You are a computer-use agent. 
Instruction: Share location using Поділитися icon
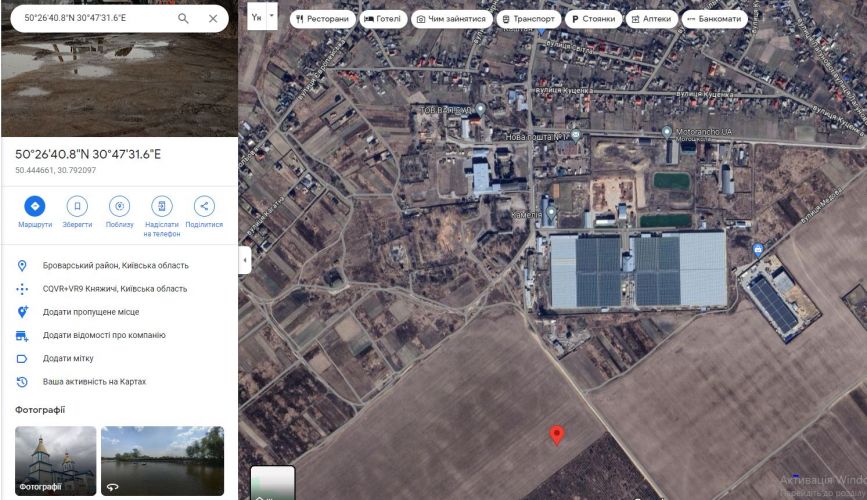(x=204, y=206)
